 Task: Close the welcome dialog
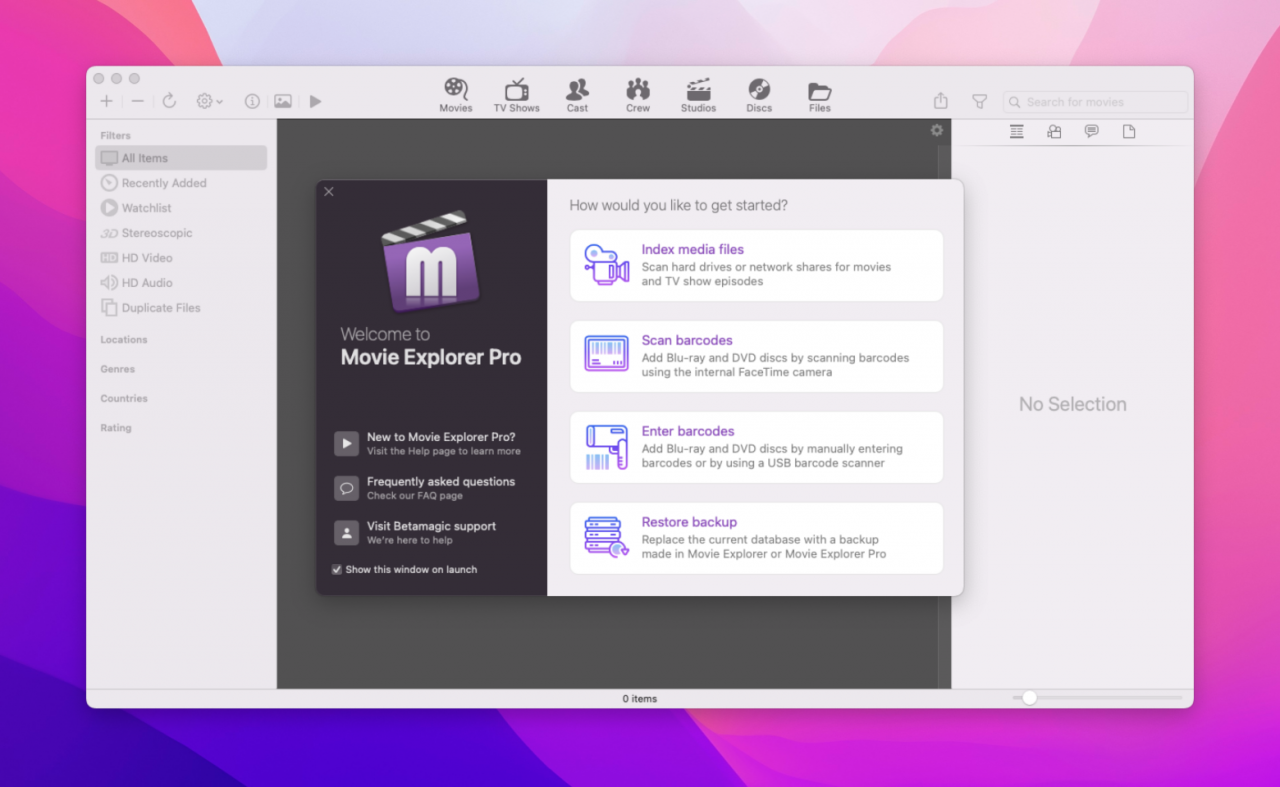click(329, 192)
